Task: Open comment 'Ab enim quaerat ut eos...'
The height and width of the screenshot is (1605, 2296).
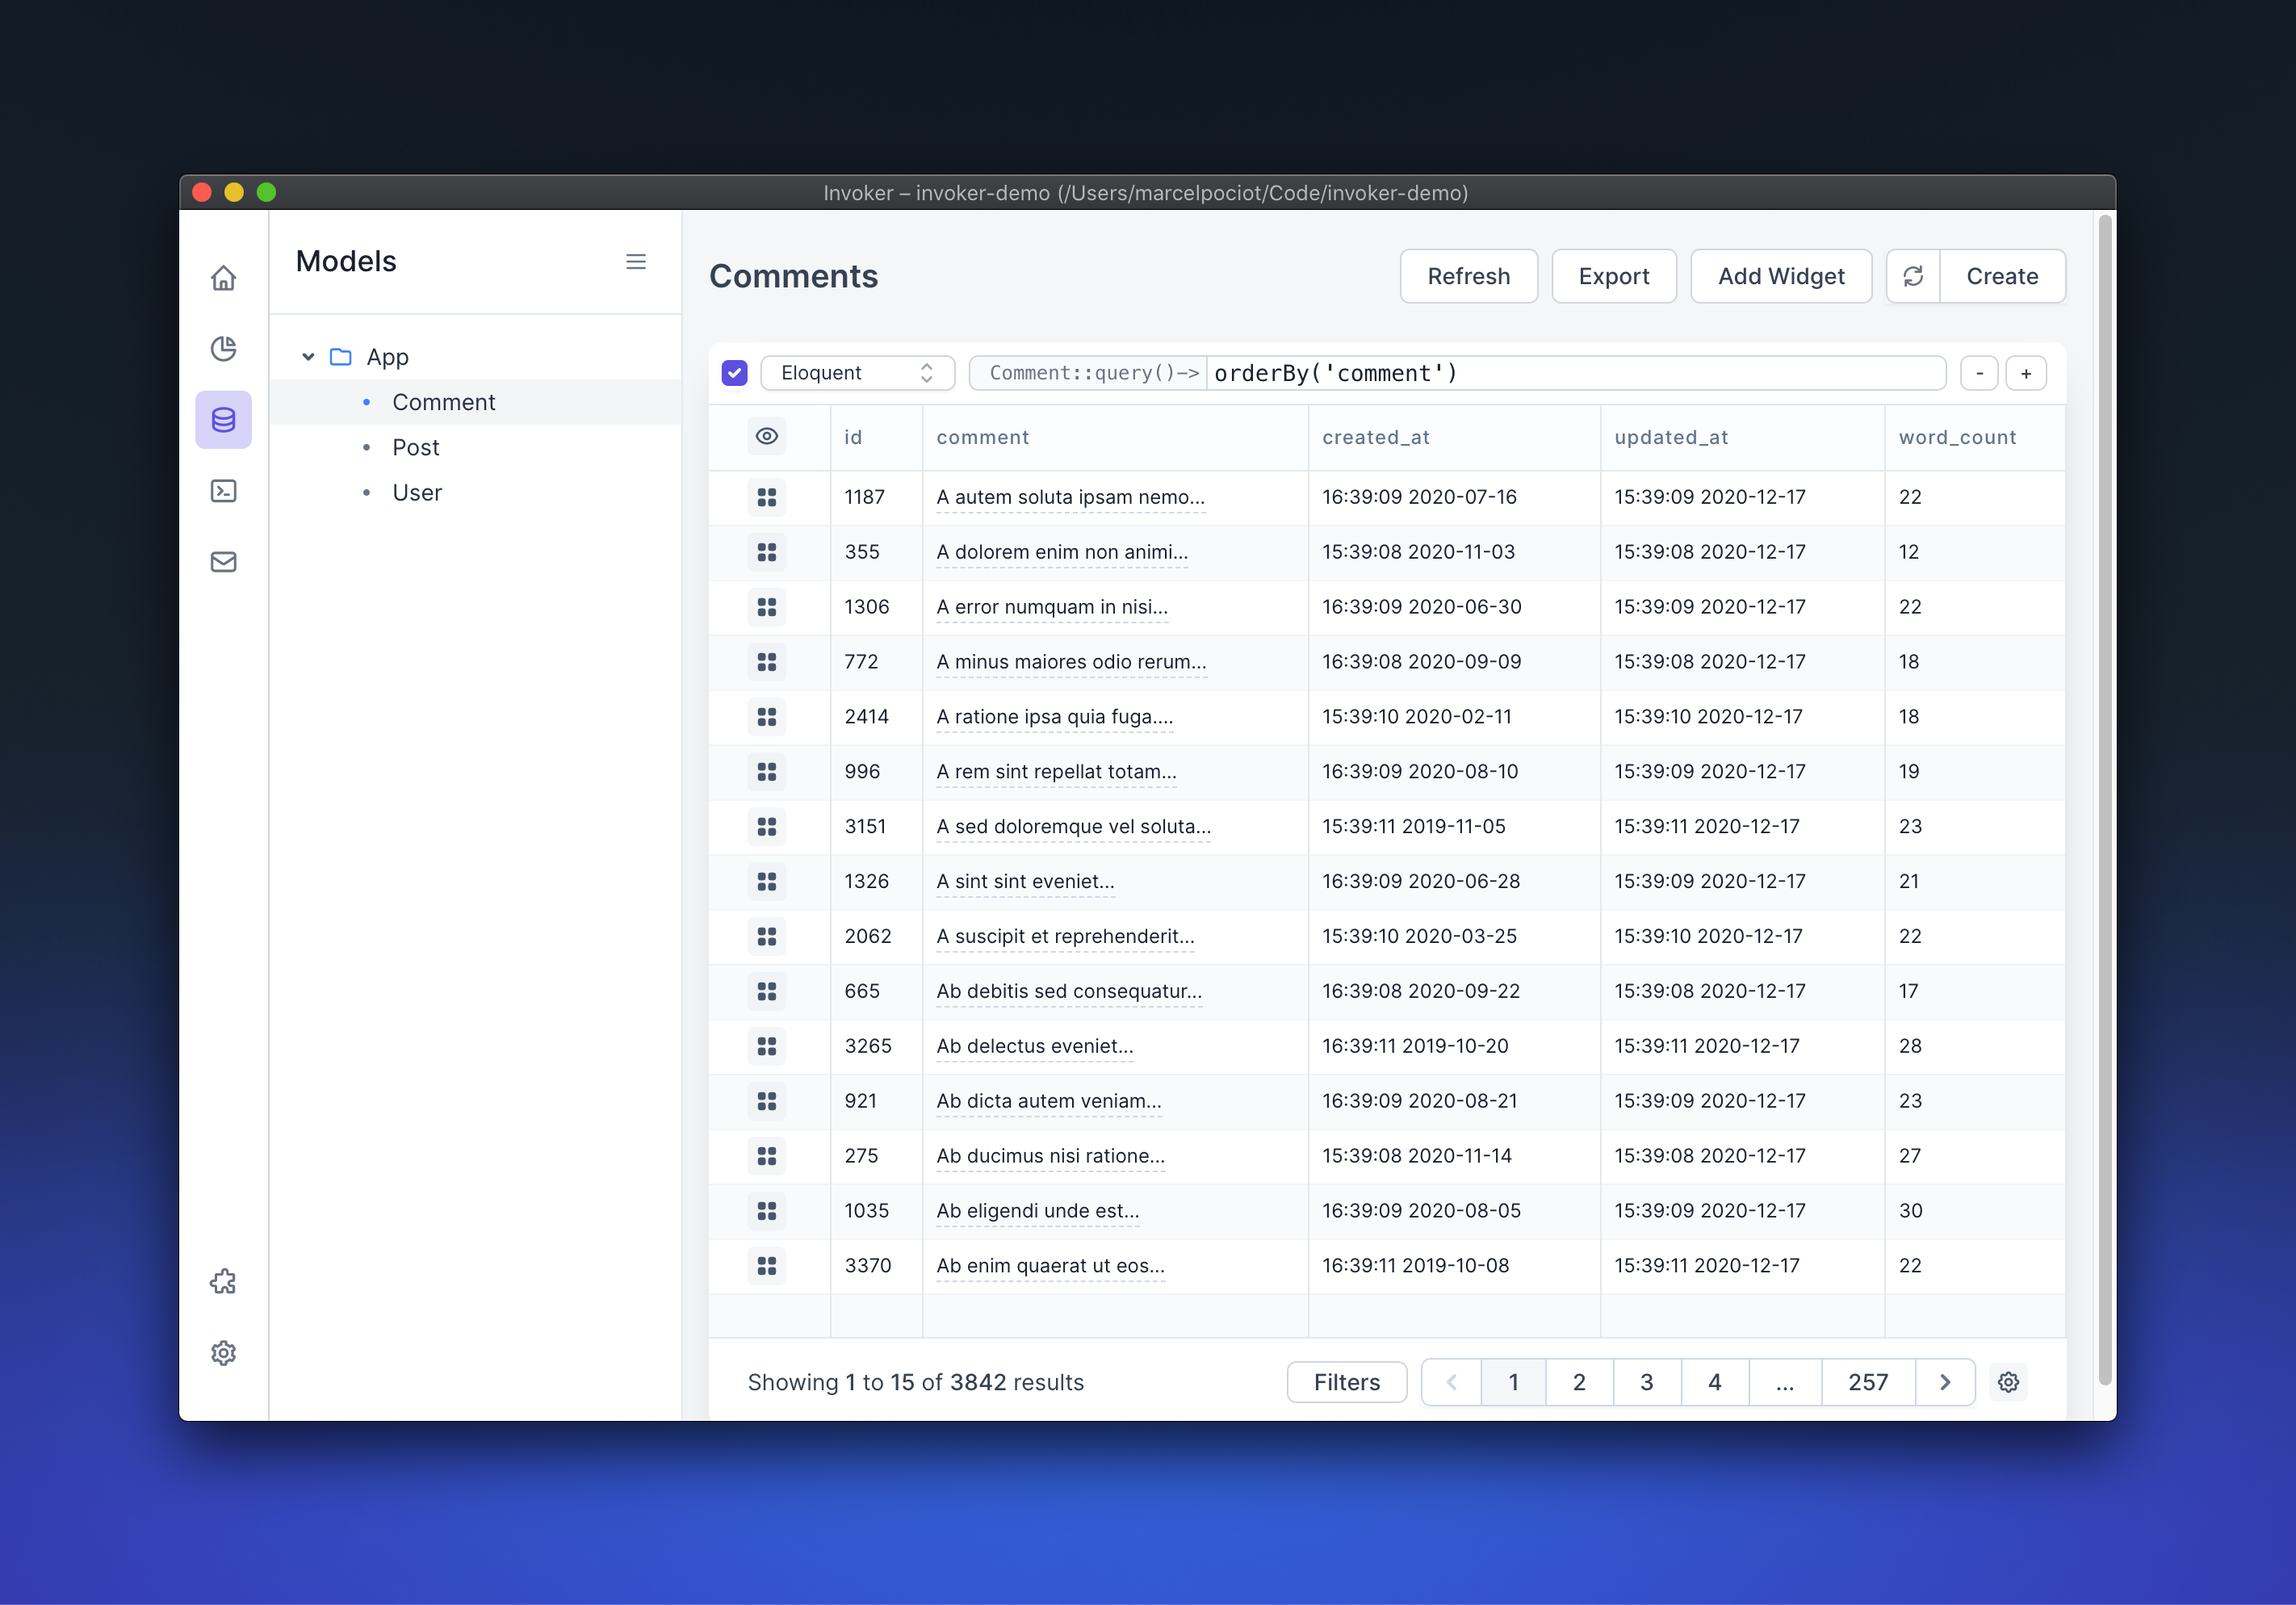Action: 1050,1266
